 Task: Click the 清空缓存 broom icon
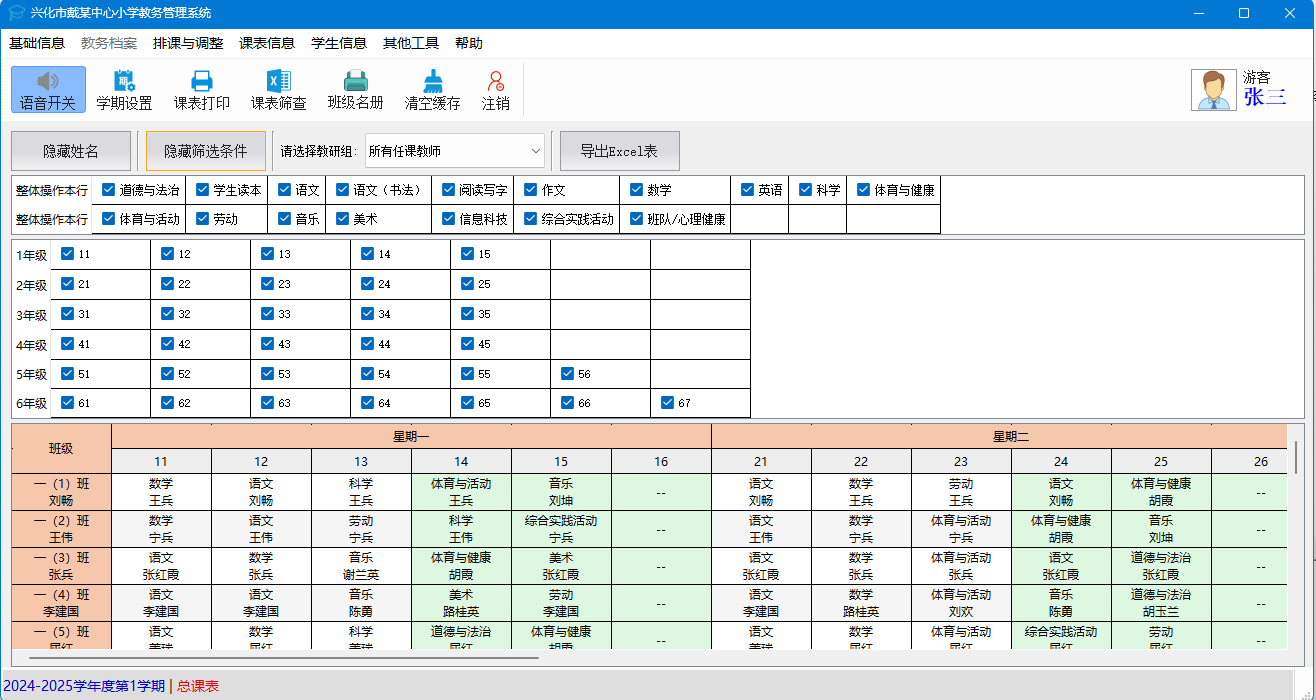pyautogui.click(x=432, y=81)
